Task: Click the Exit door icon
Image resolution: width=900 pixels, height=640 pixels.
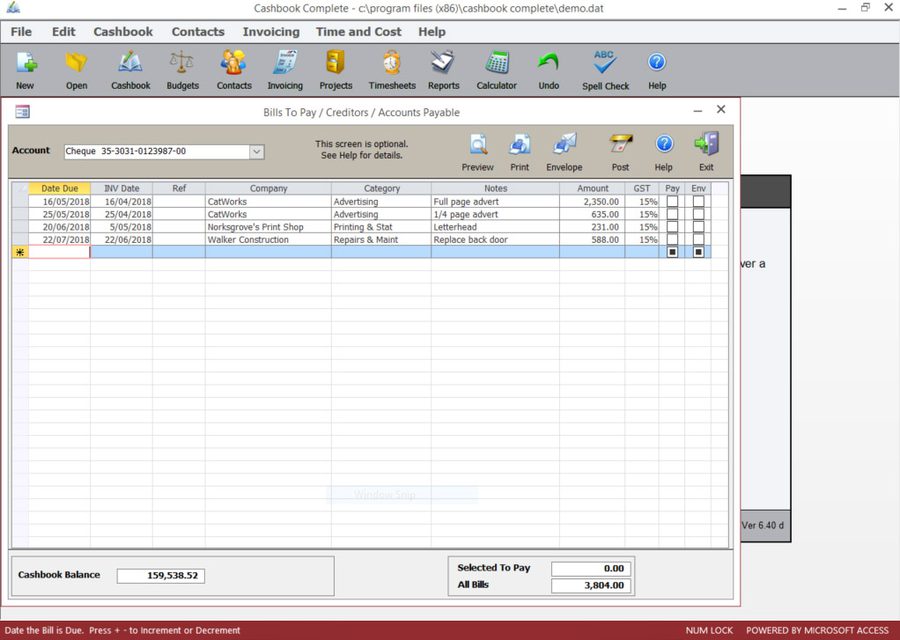Action: [707, 144]
